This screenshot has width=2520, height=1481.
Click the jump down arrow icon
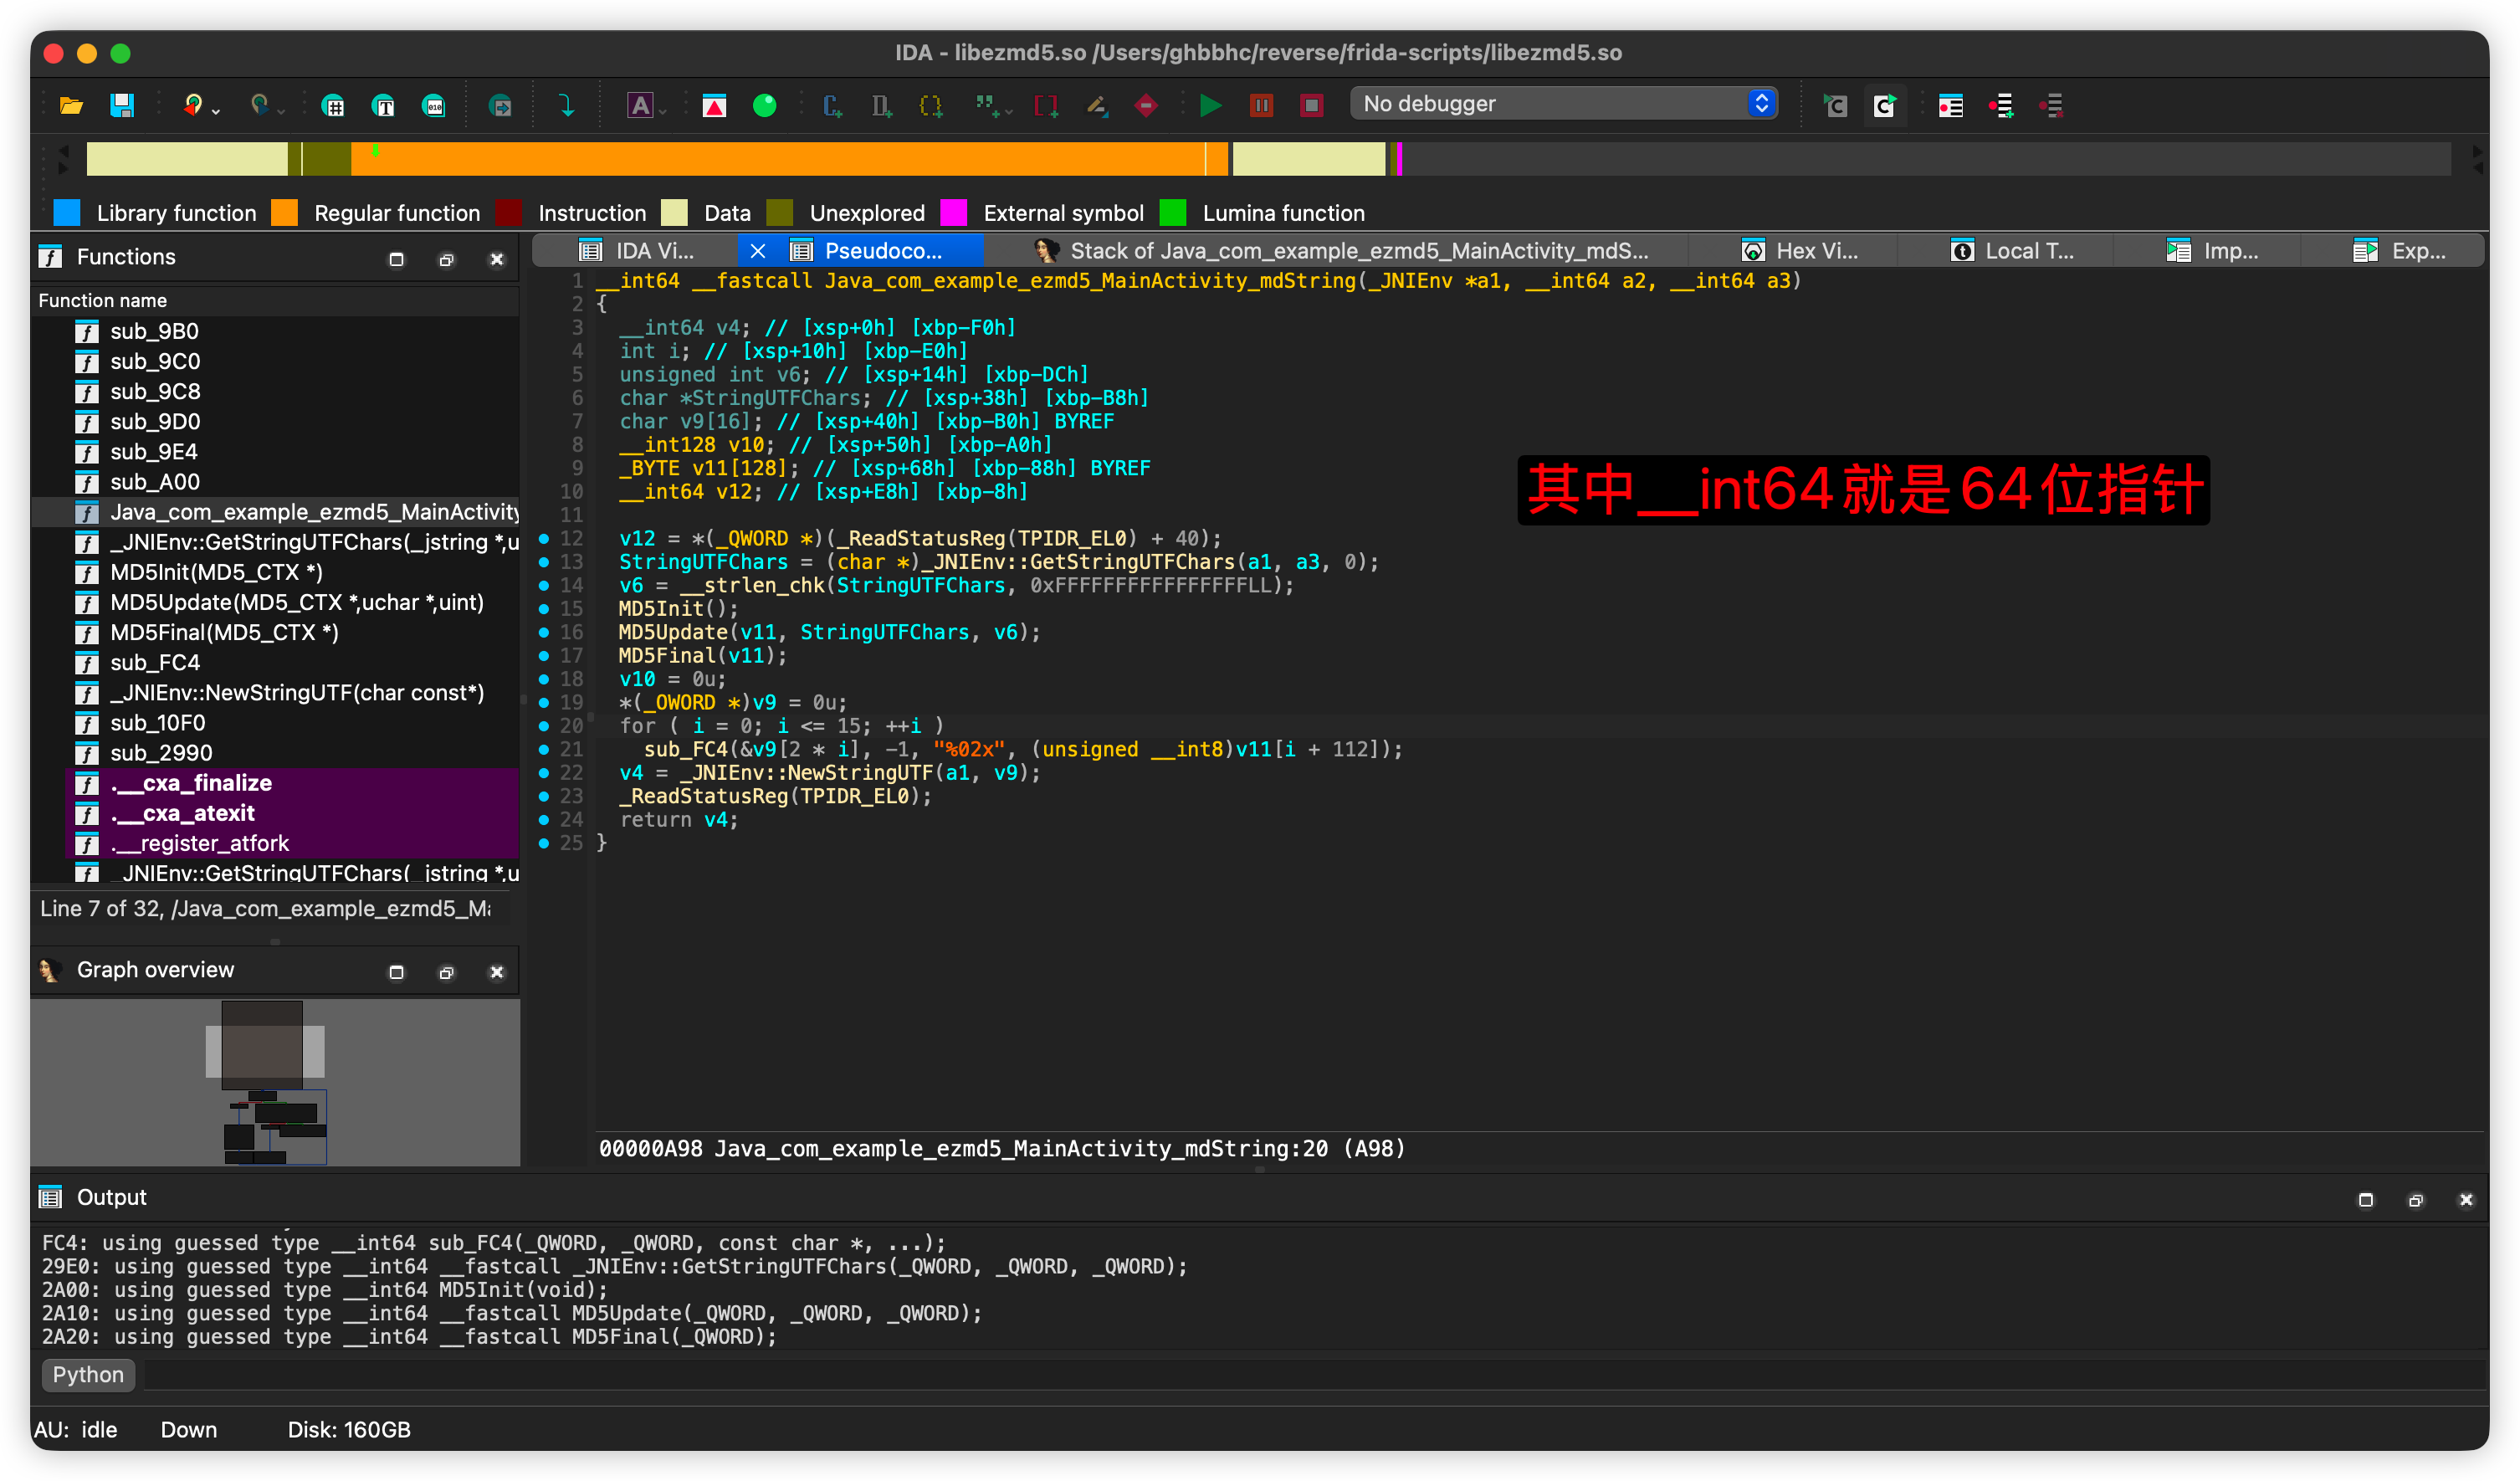point(566,105)
